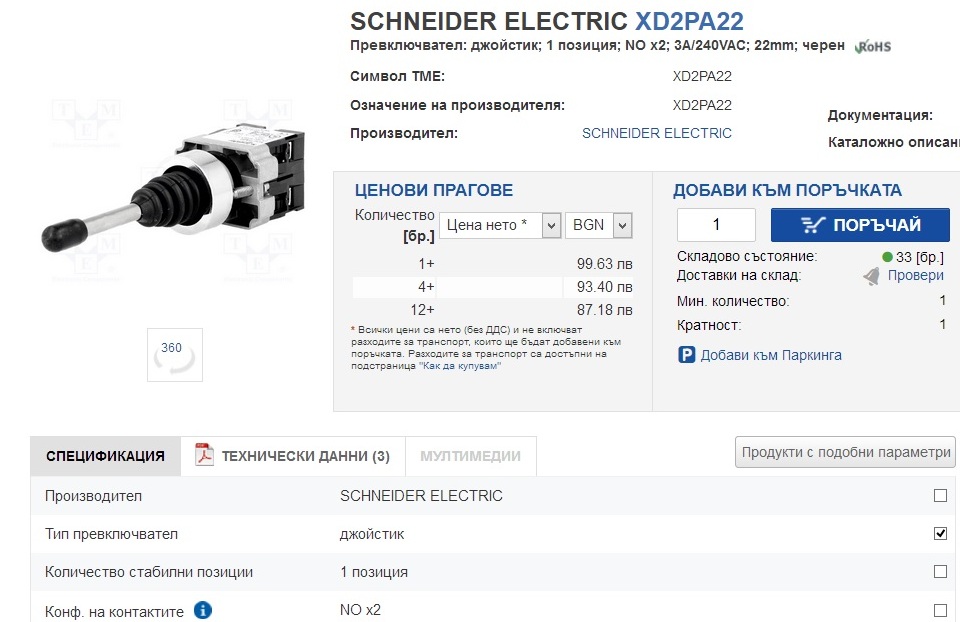Screen dimensions: 960x622
Task: Open the 360 degree view thumbnail
Action: [x=175, y=354]
